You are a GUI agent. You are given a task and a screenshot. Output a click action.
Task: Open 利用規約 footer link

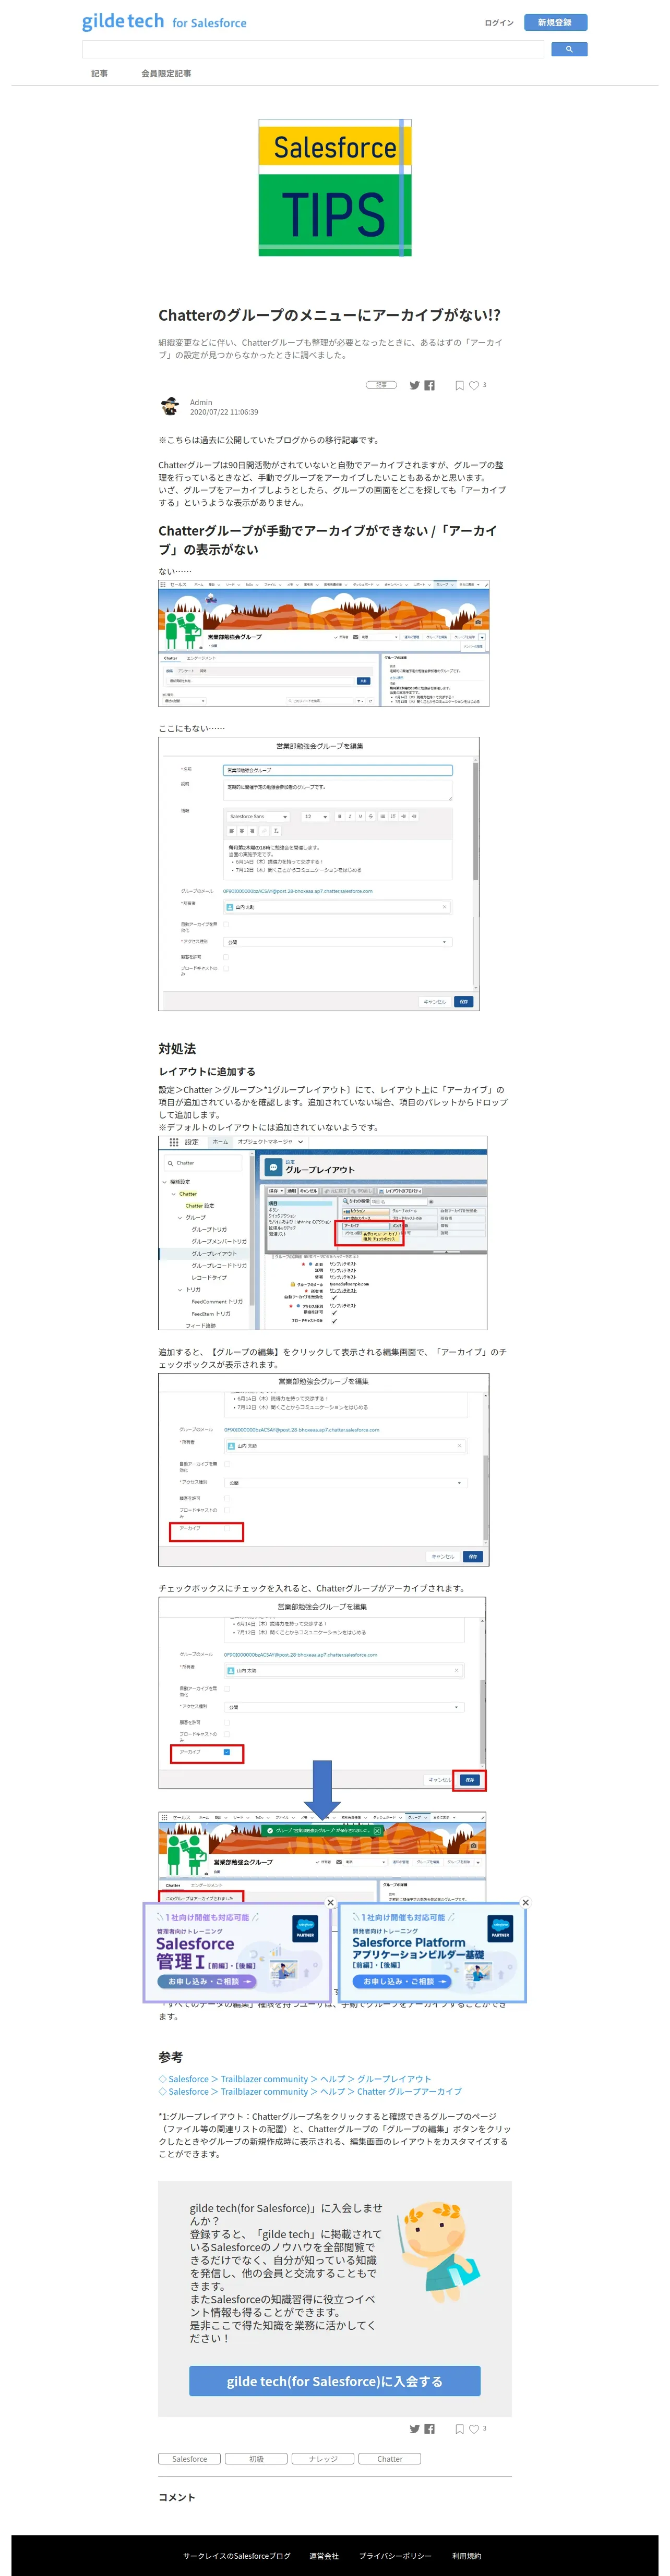click(466, 2556)
